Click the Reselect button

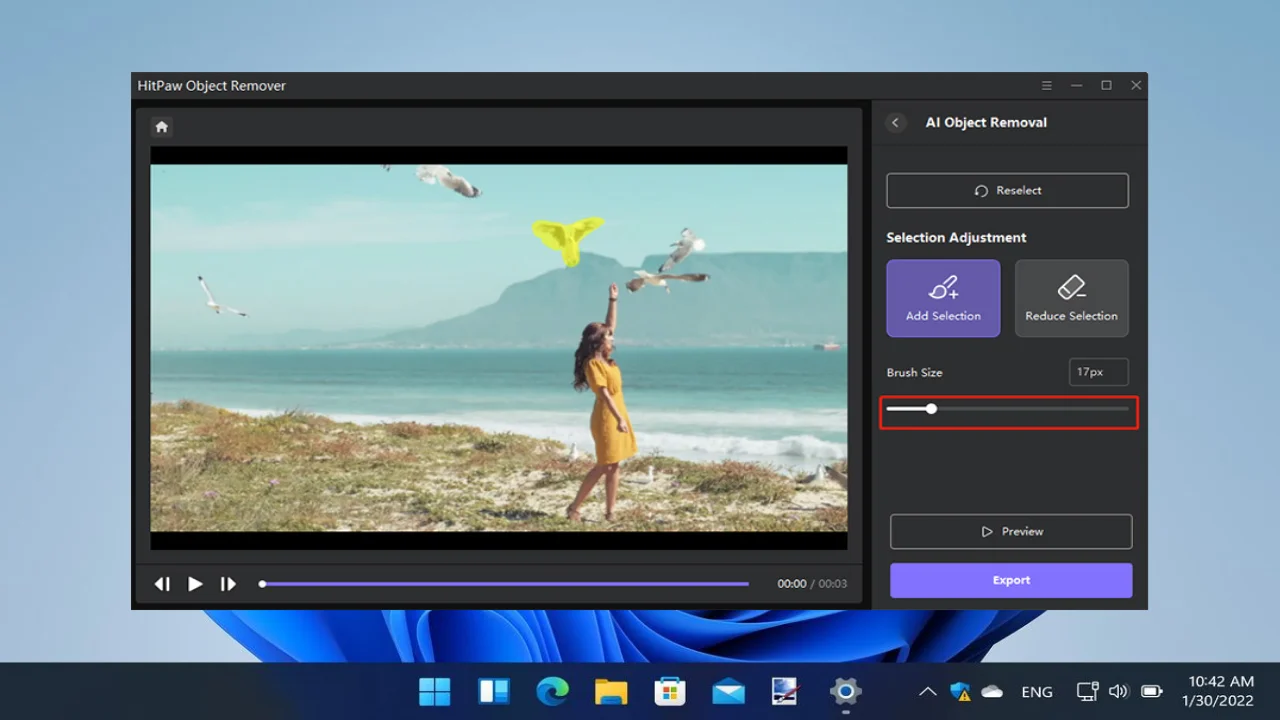[1007, 190]
